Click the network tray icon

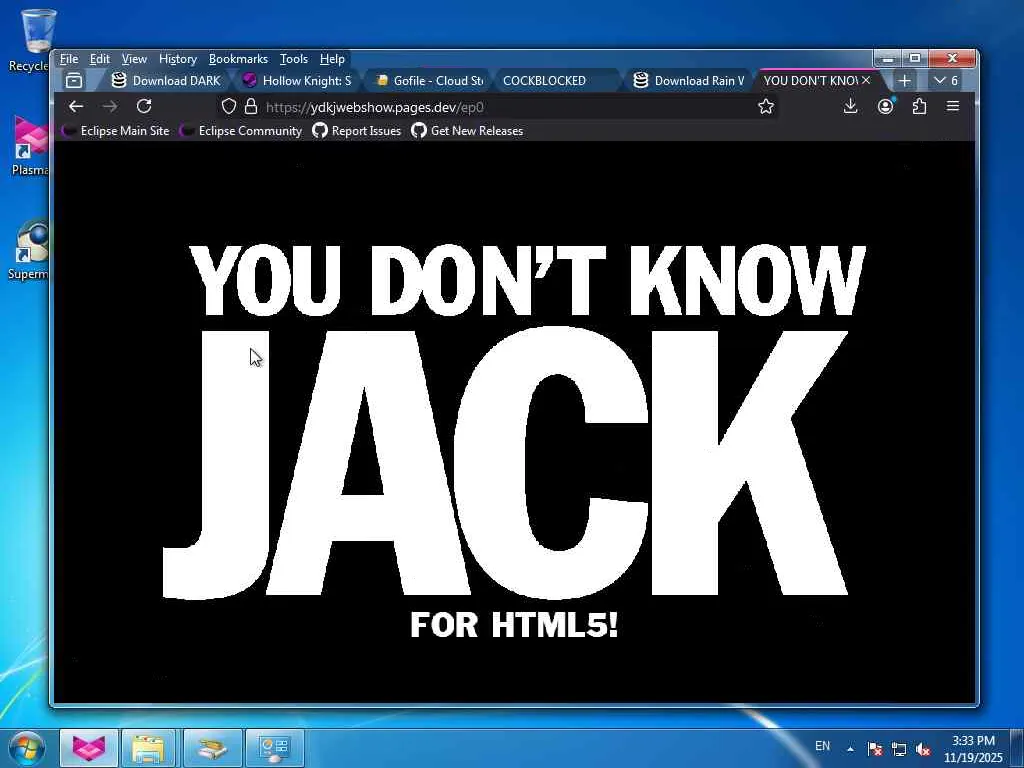(899, 749)
